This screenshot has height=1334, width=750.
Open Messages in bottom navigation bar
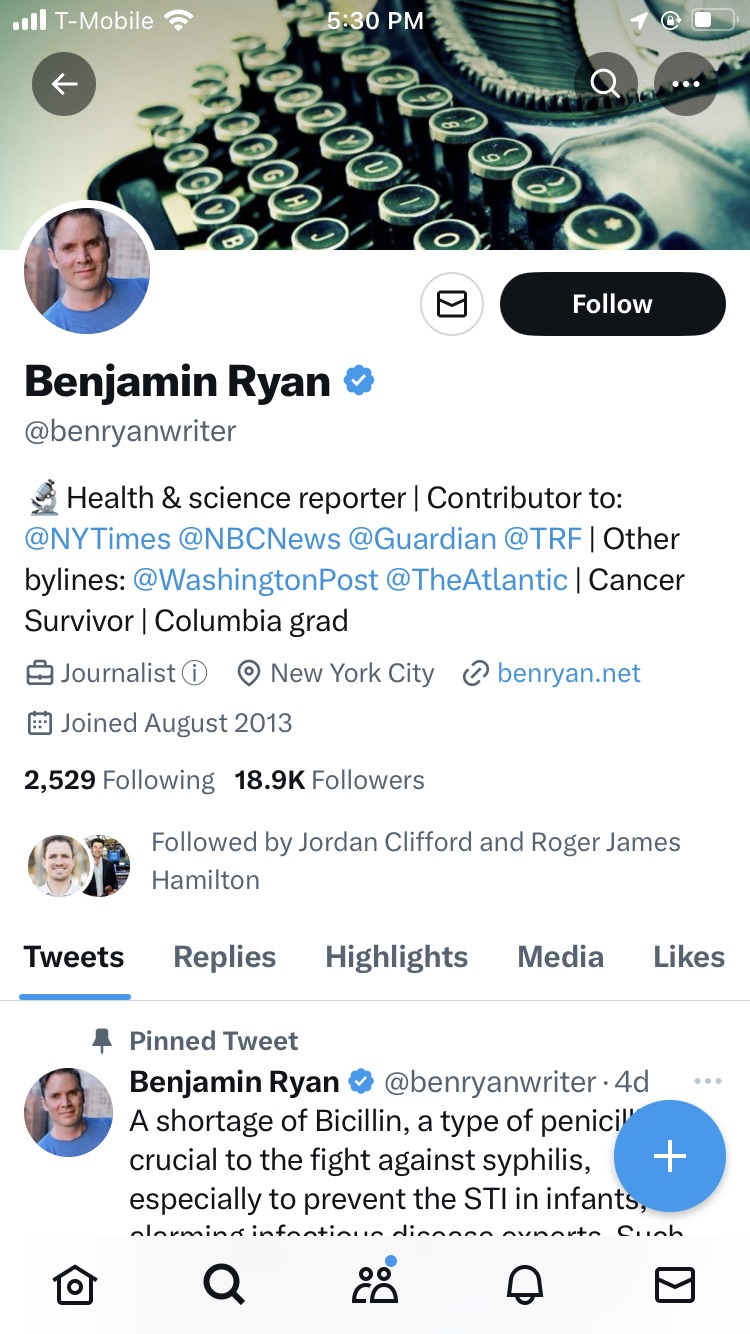tap(674, 1284)
